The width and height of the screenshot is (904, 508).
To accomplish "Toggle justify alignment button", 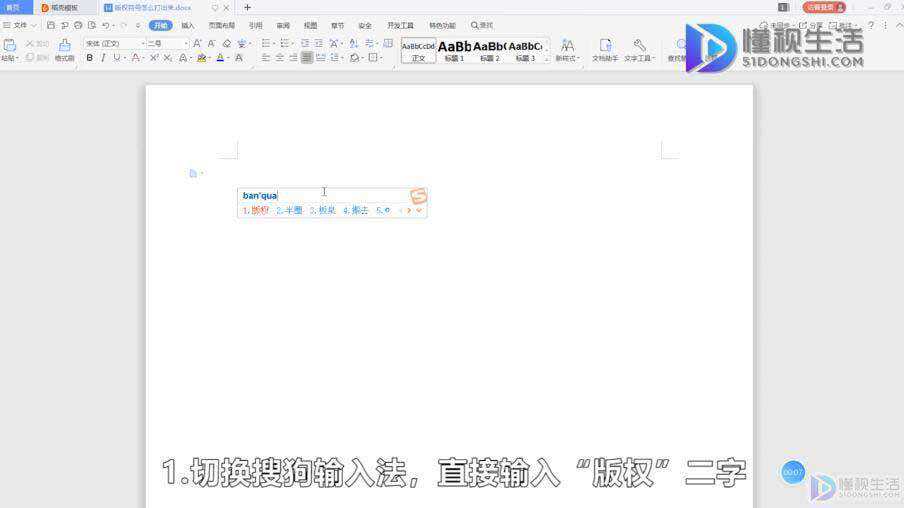I will pos(307,58).
